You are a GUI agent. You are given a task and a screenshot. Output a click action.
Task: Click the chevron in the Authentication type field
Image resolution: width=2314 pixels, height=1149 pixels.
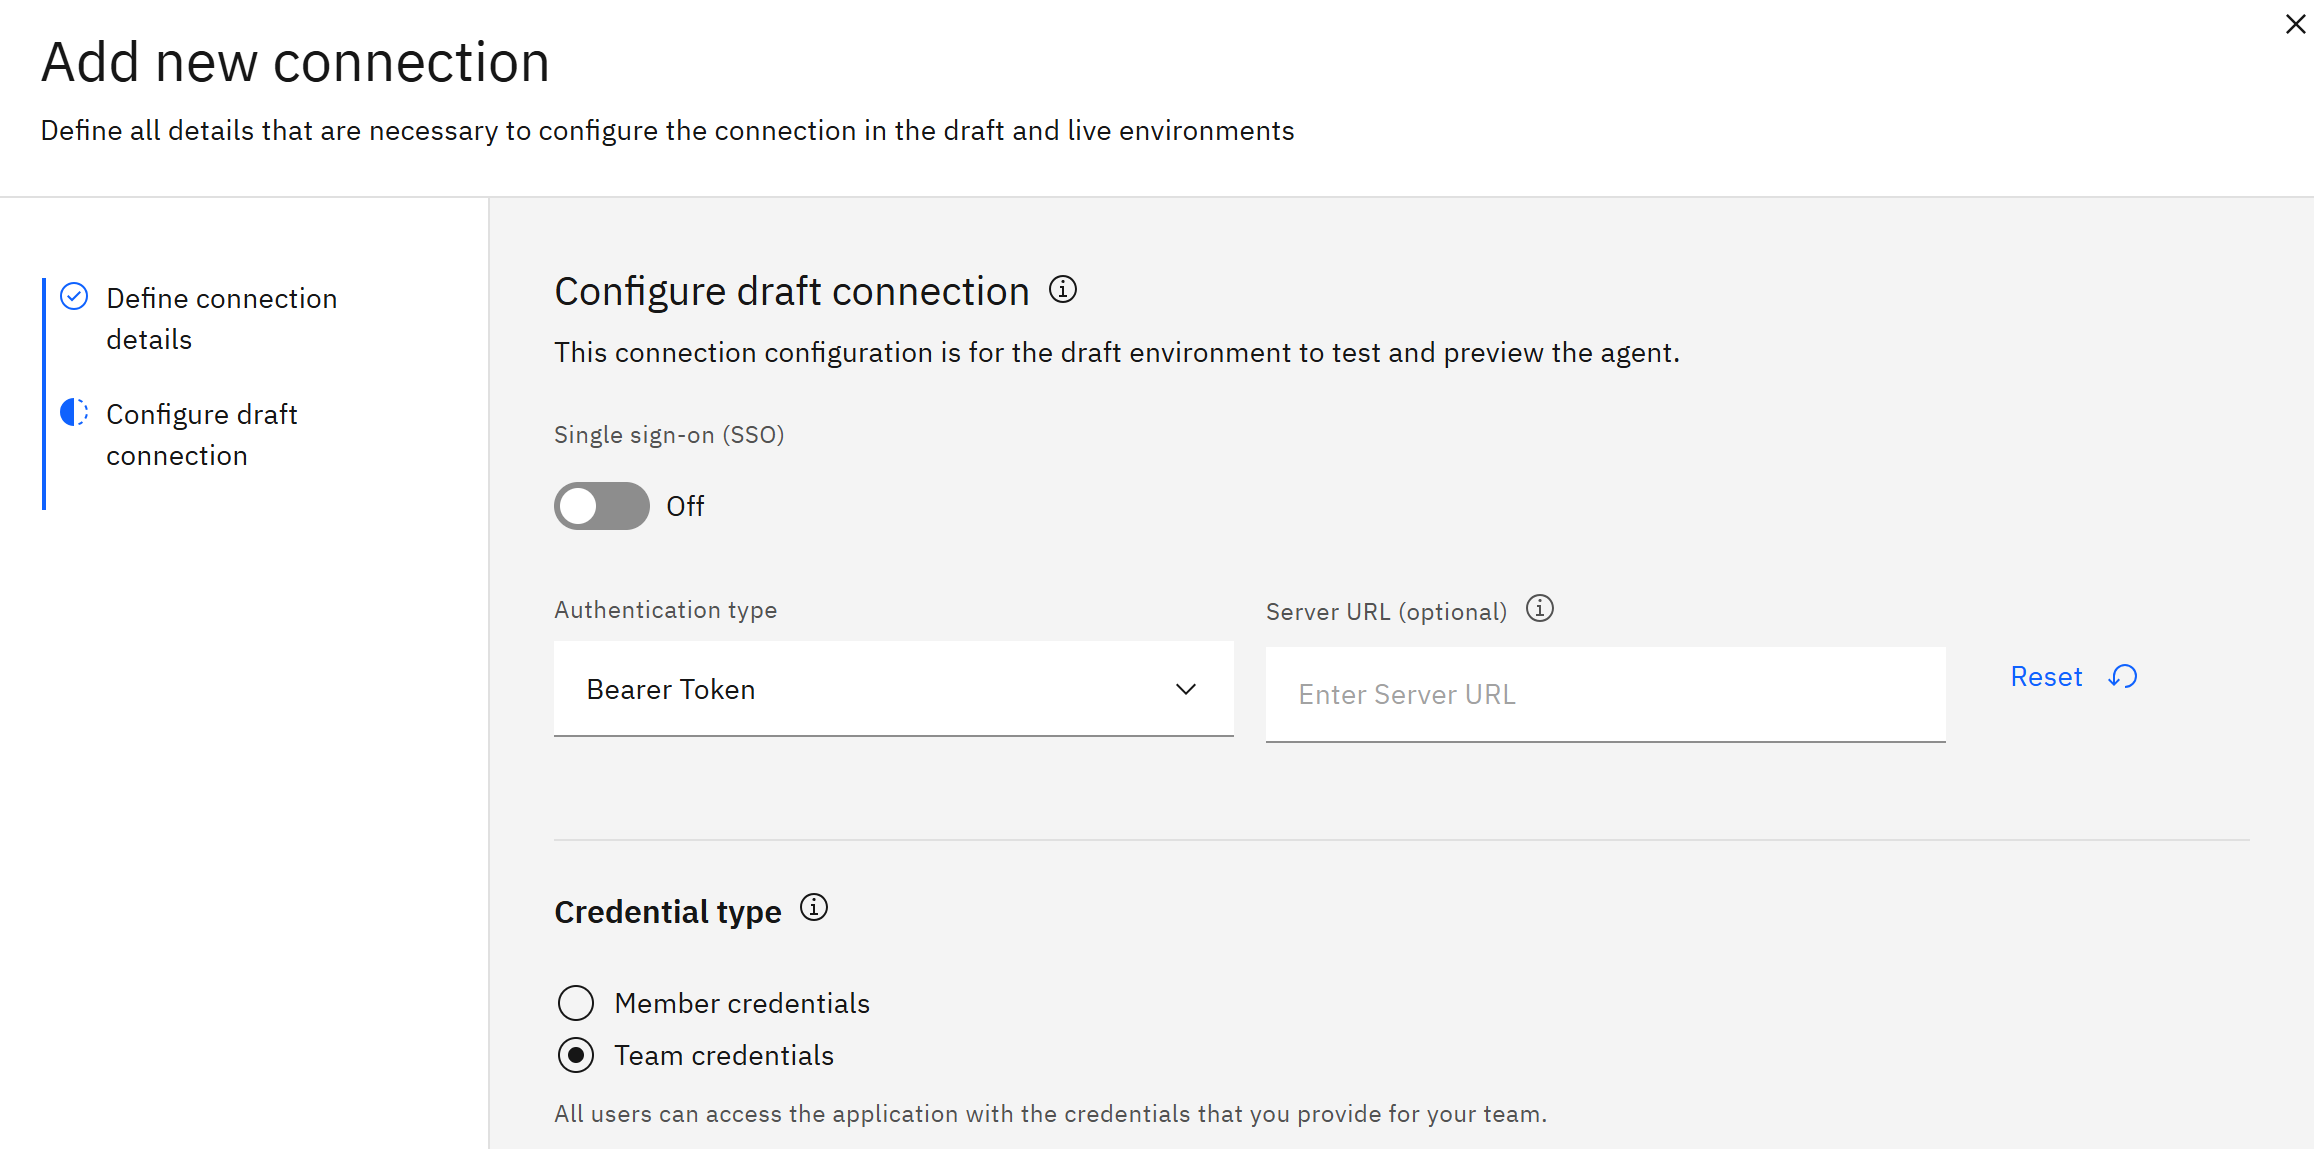point(1186,689)
